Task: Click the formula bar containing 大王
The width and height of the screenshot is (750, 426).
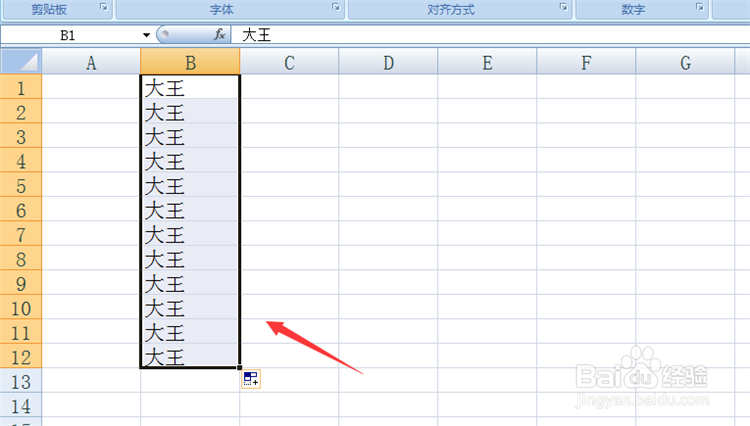Action: pos(490,35)
